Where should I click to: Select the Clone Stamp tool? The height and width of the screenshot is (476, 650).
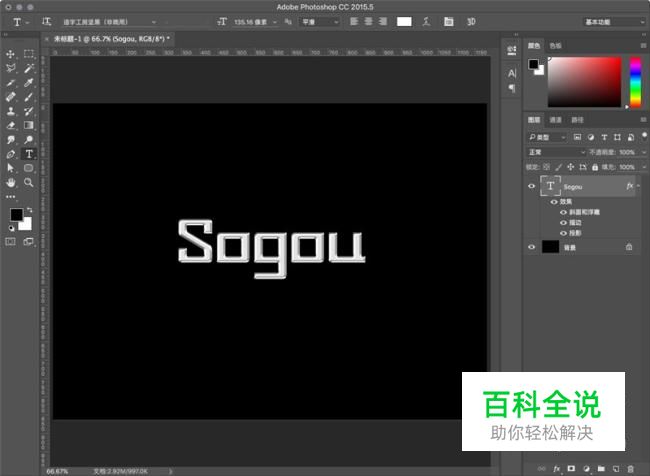pos(10,111)
